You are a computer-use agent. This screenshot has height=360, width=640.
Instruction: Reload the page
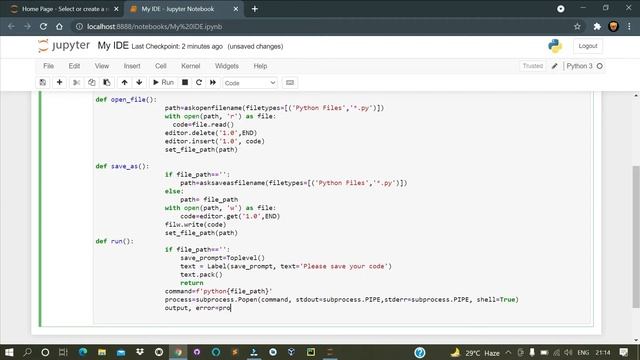tap(43, 27)
